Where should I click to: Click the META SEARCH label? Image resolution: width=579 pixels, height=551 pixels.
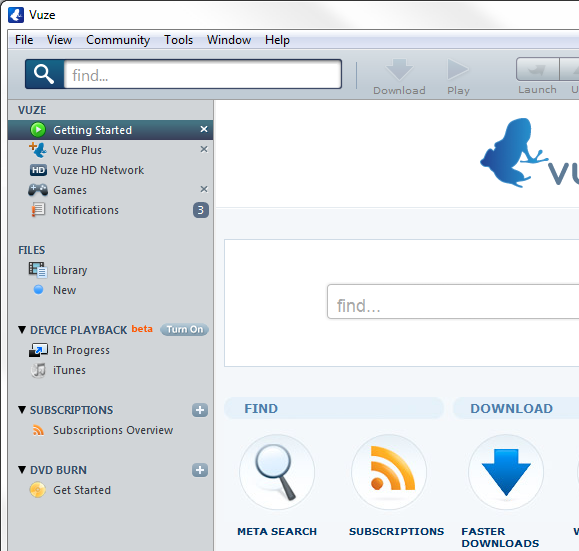point(277,531)
